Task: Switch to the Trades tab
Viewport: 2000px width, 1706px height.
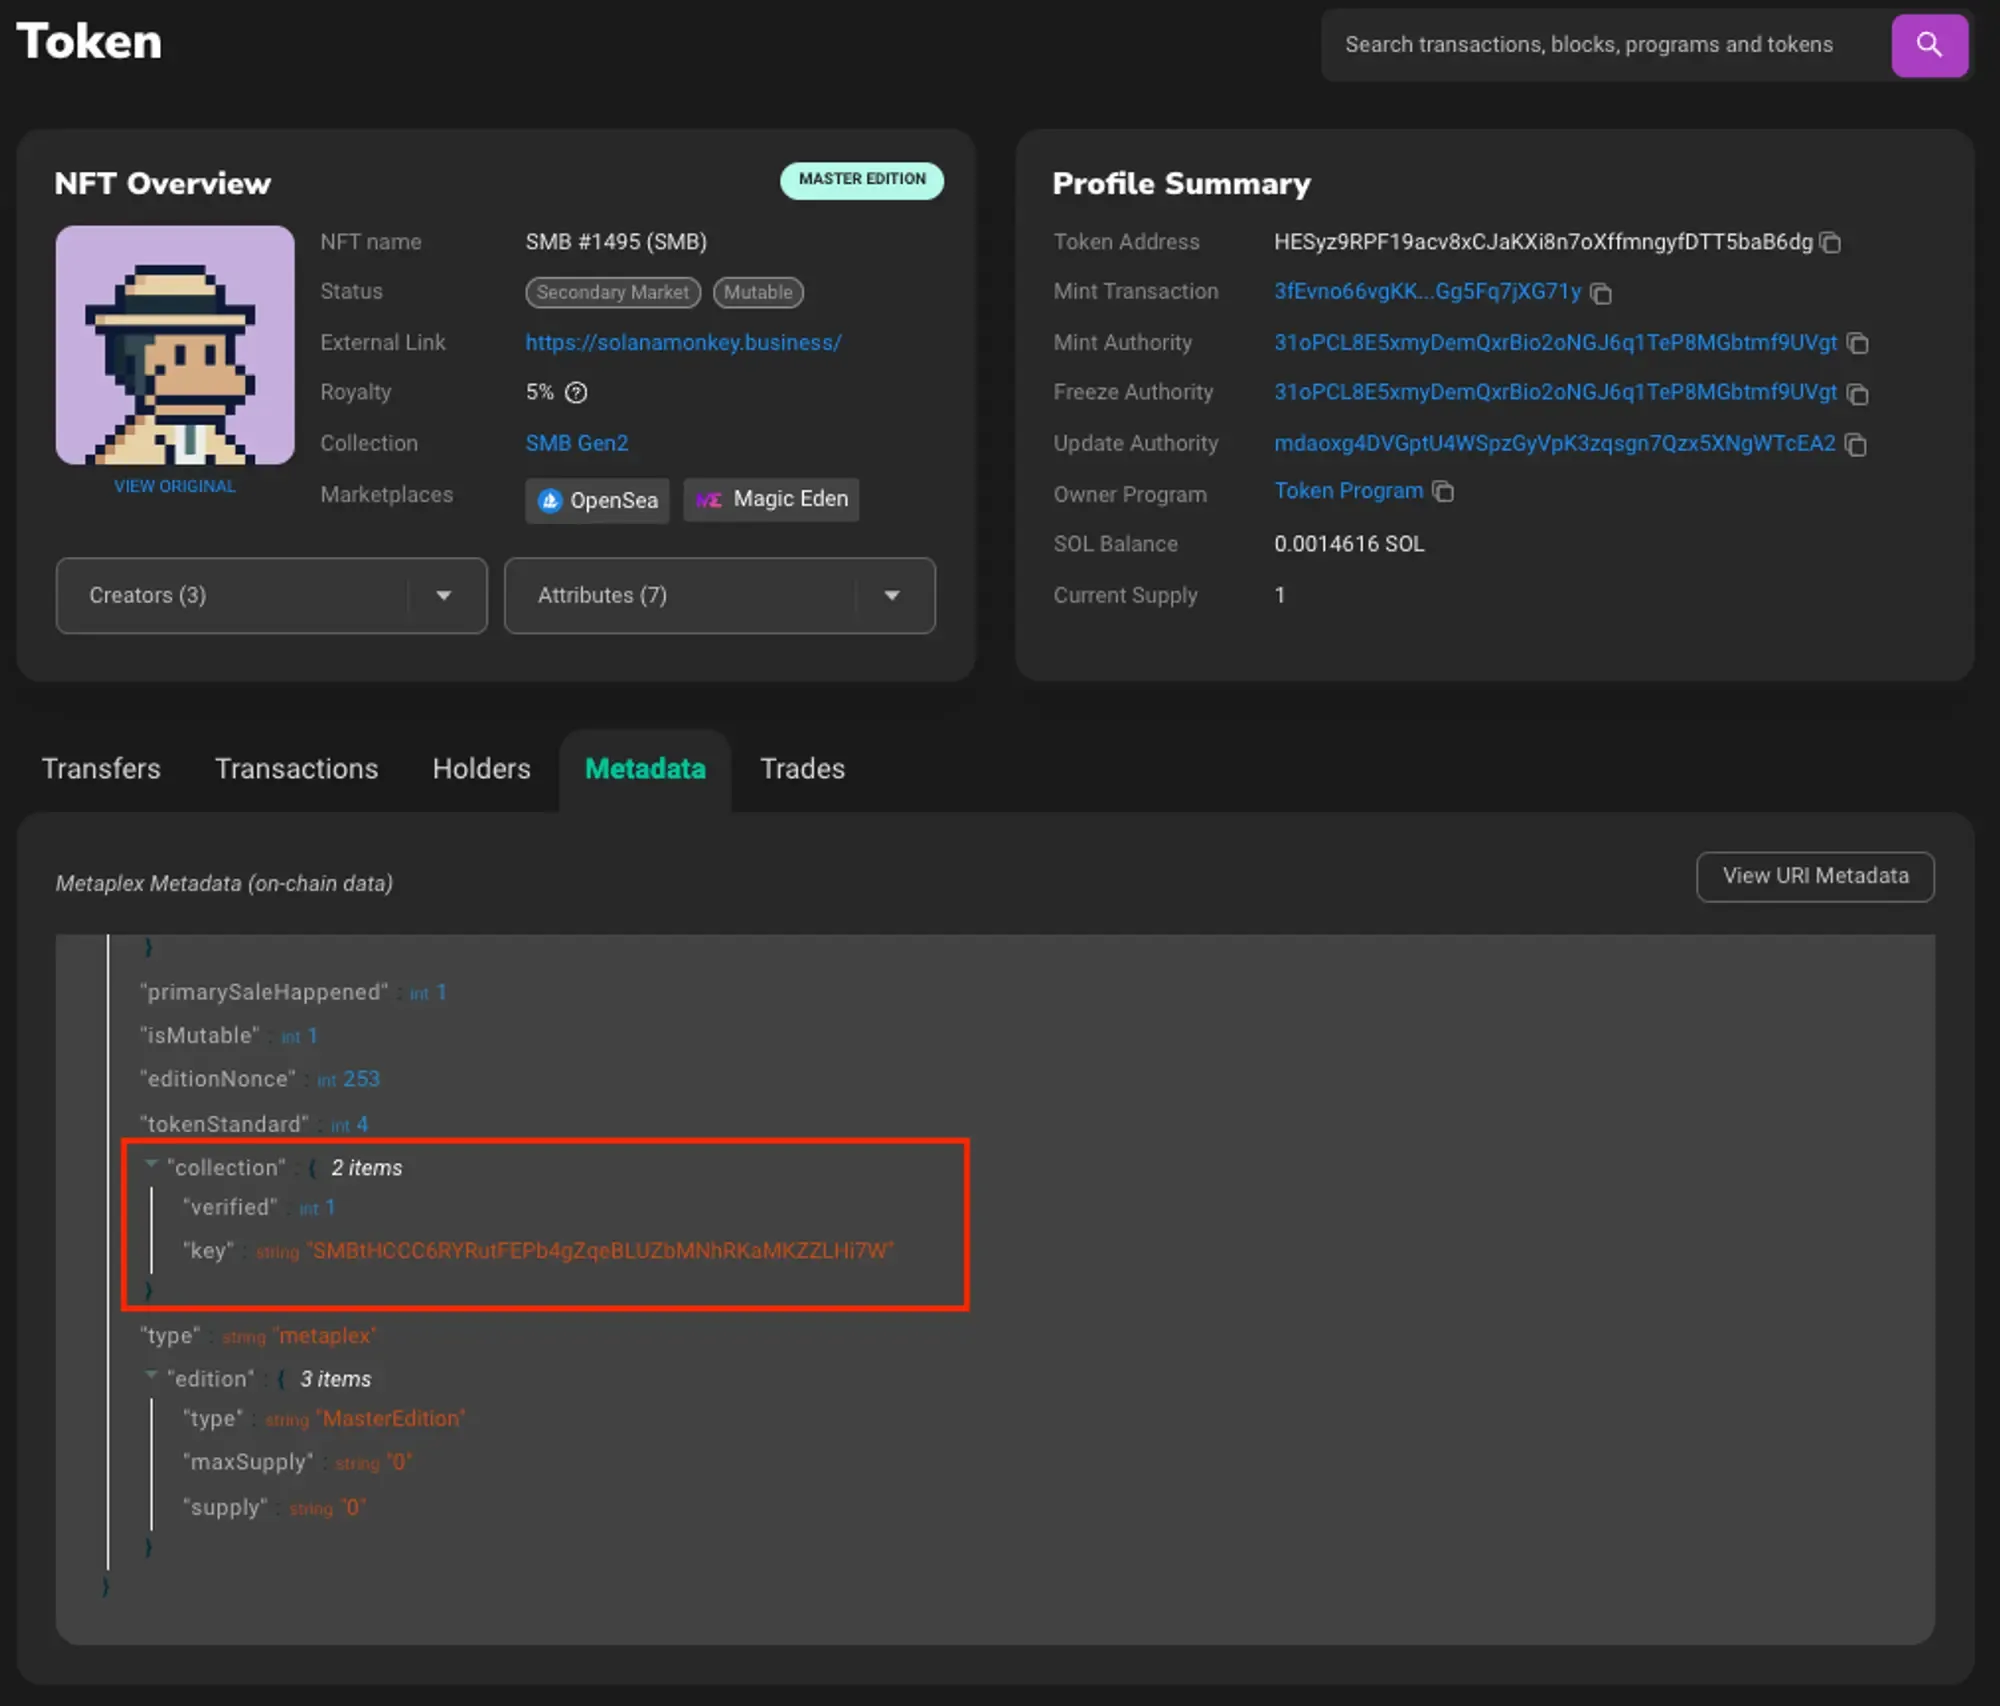Action: click(x=802, y=768)
